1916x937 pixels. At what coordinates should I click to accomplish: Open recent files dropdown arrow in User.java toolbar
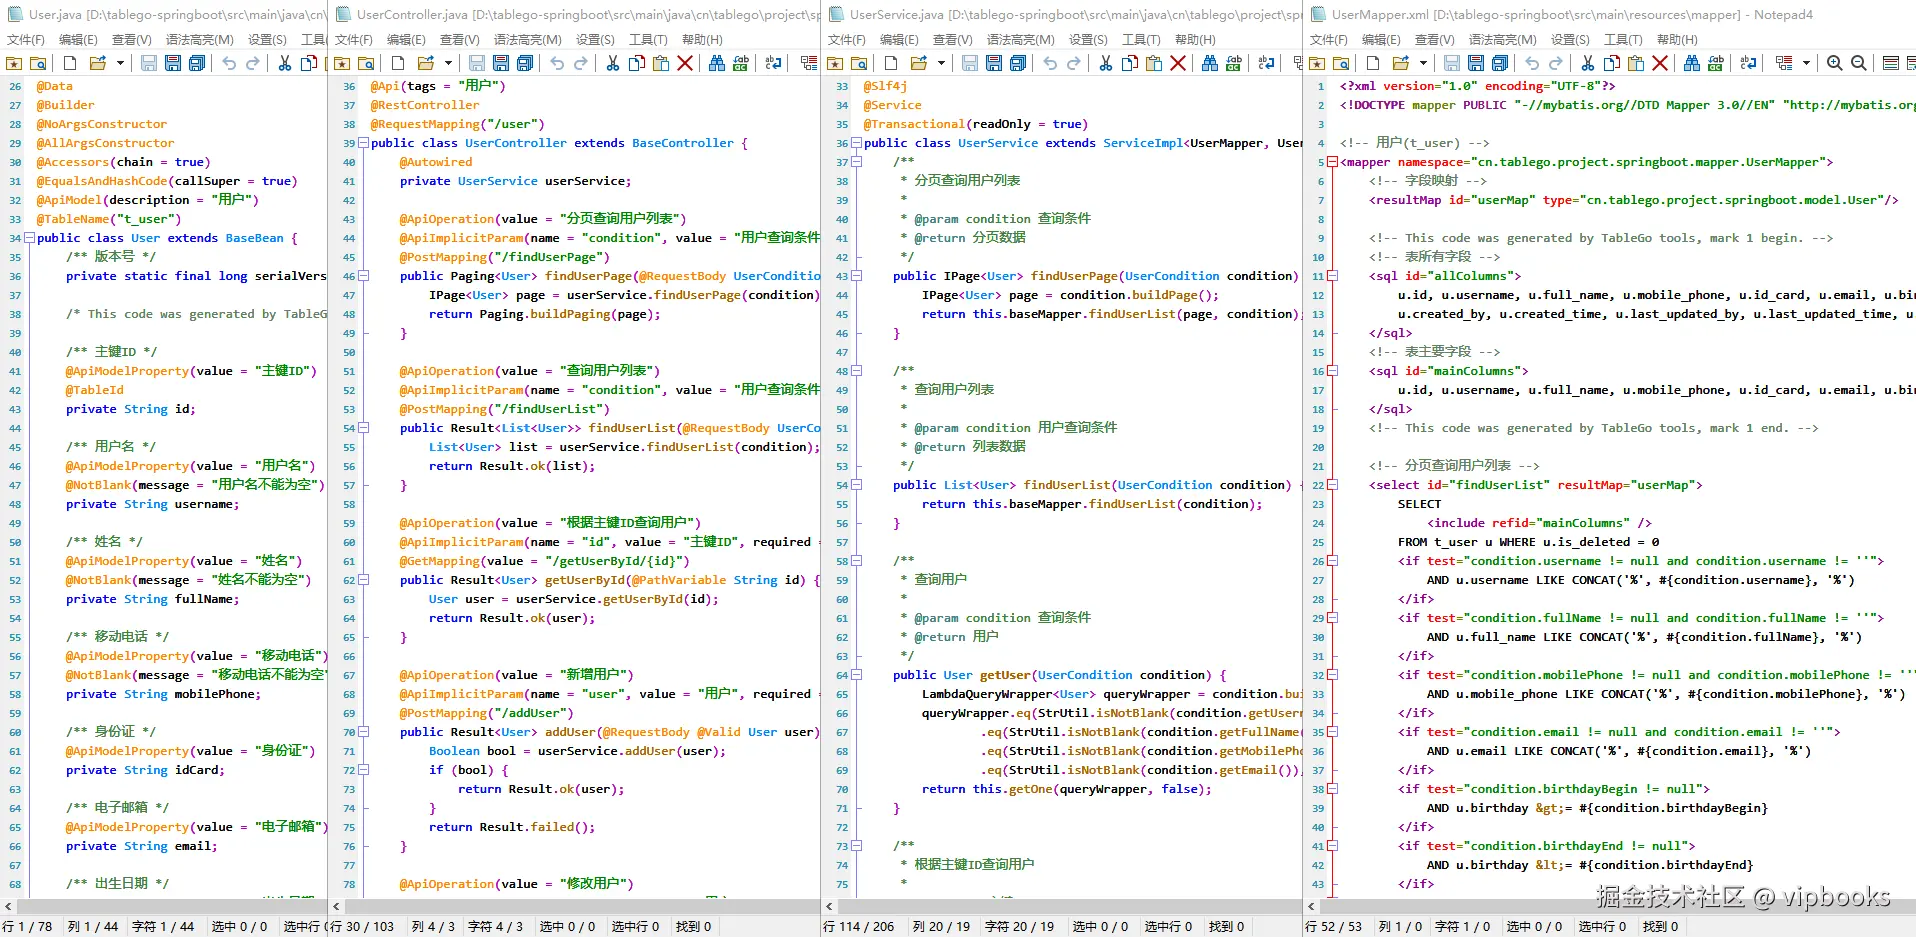tap(120, 63)
